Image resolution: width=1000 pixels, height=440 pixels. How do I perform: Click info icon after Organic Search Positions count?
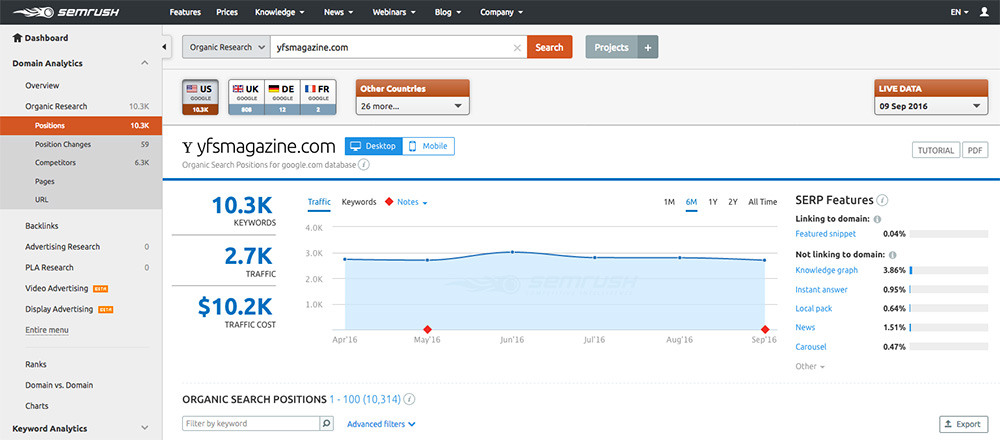[410, 400]
